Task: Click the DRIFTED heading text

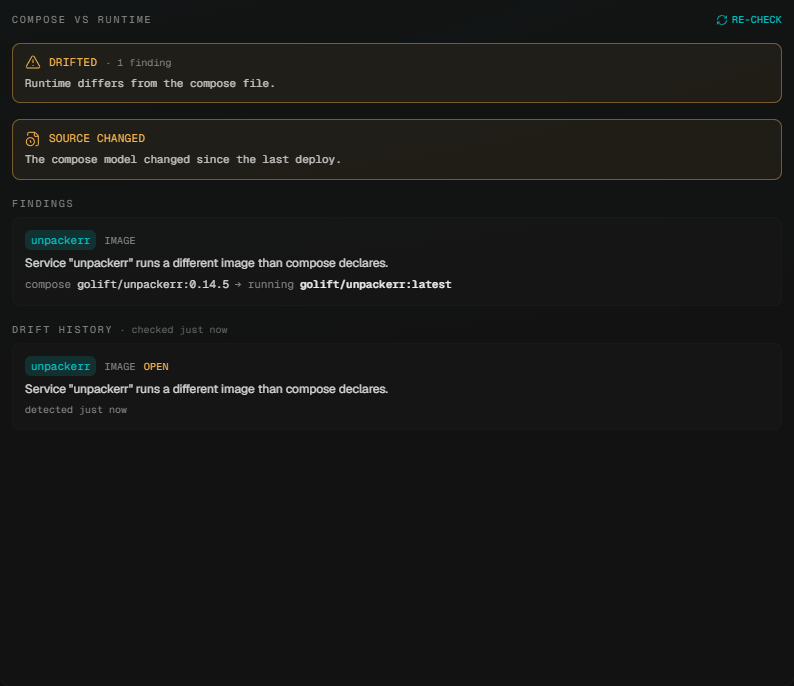Action: coord(73,62)
